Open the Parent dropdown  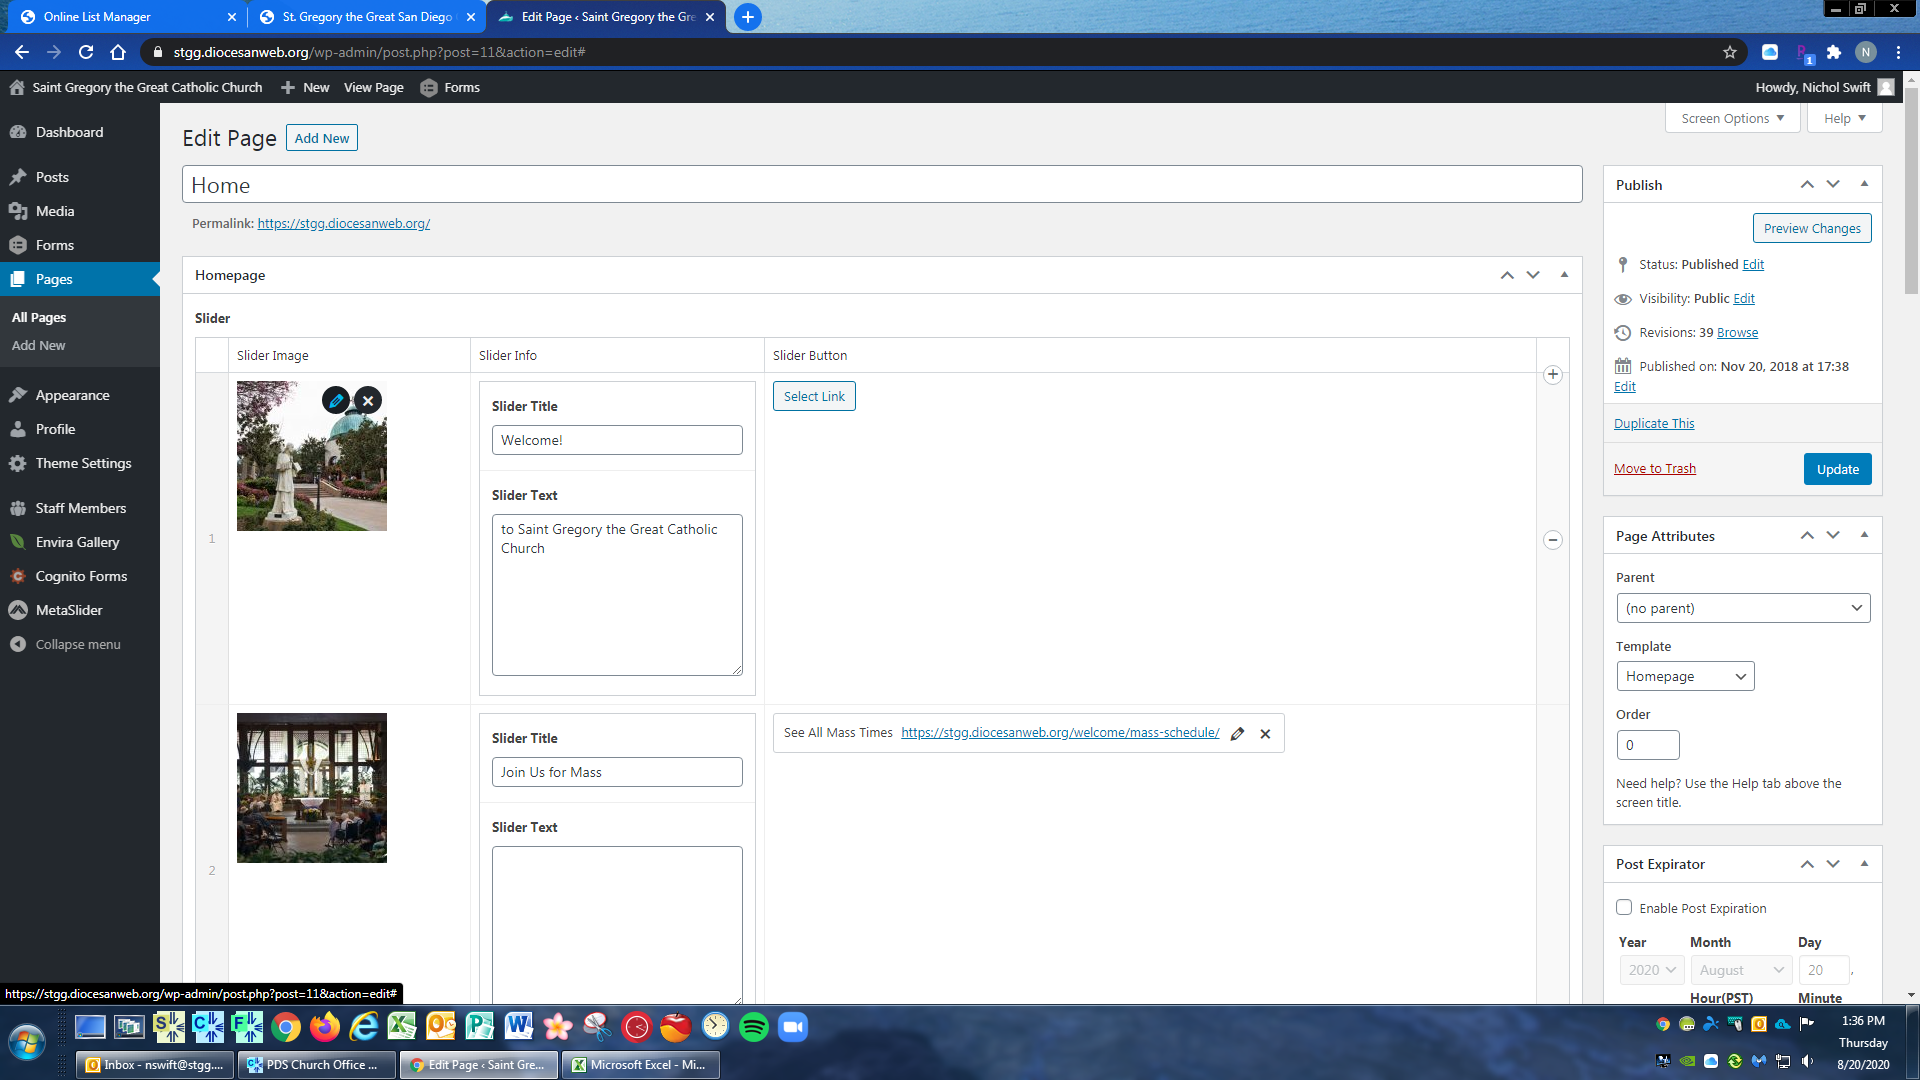1742,608
